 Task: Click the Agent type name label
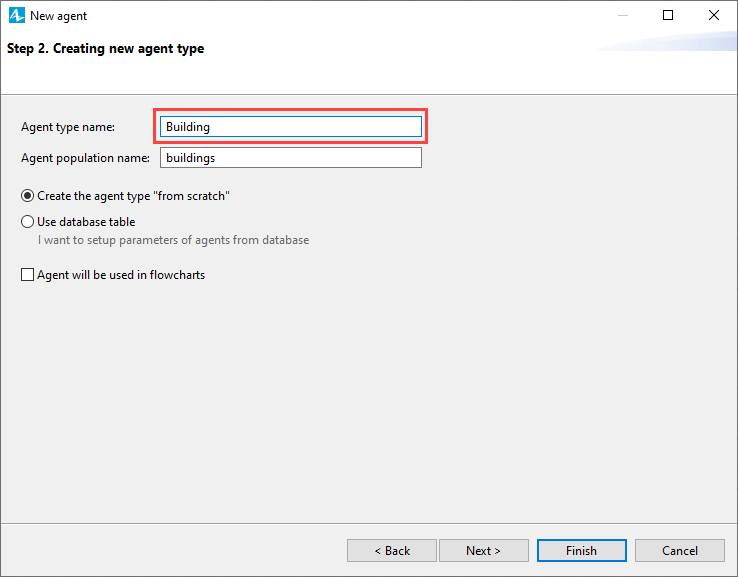68,127
